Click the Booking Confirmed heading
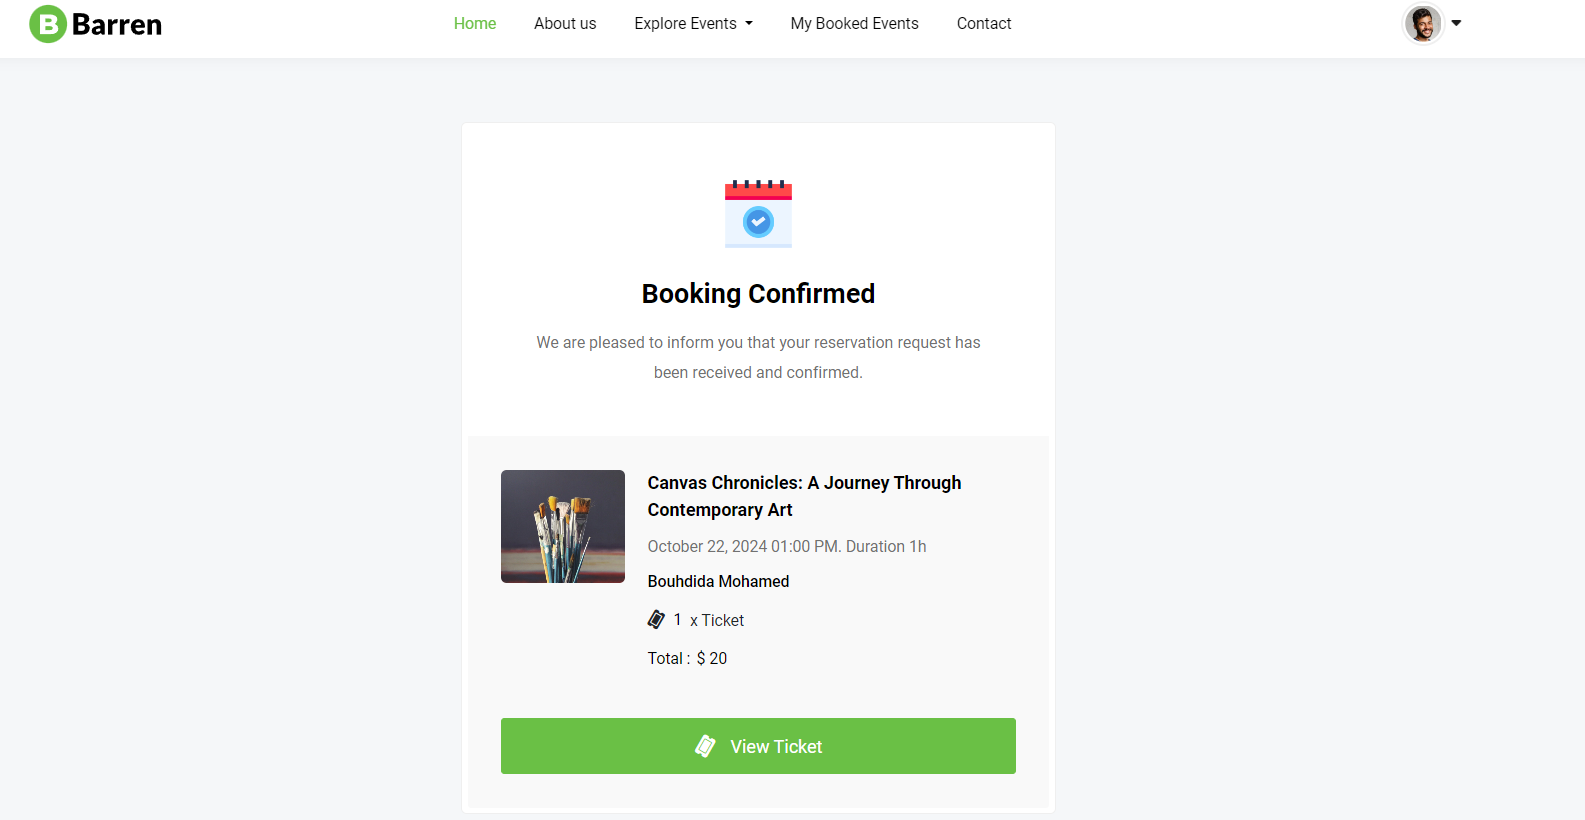The width and height of the screenshot is (1585, 820). (x=758, y=294)
